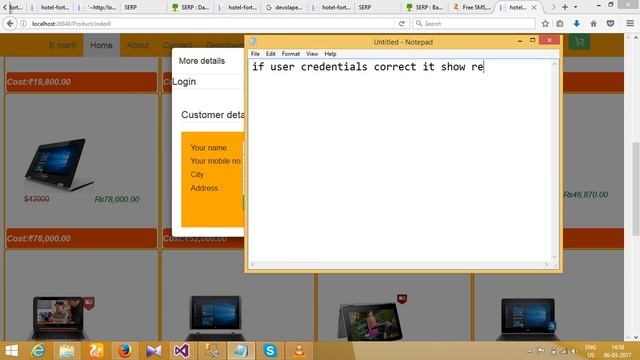Select the Home nav item
Image resolution: width=640 pixels, height=360 pixels.
tap(101, 45)
